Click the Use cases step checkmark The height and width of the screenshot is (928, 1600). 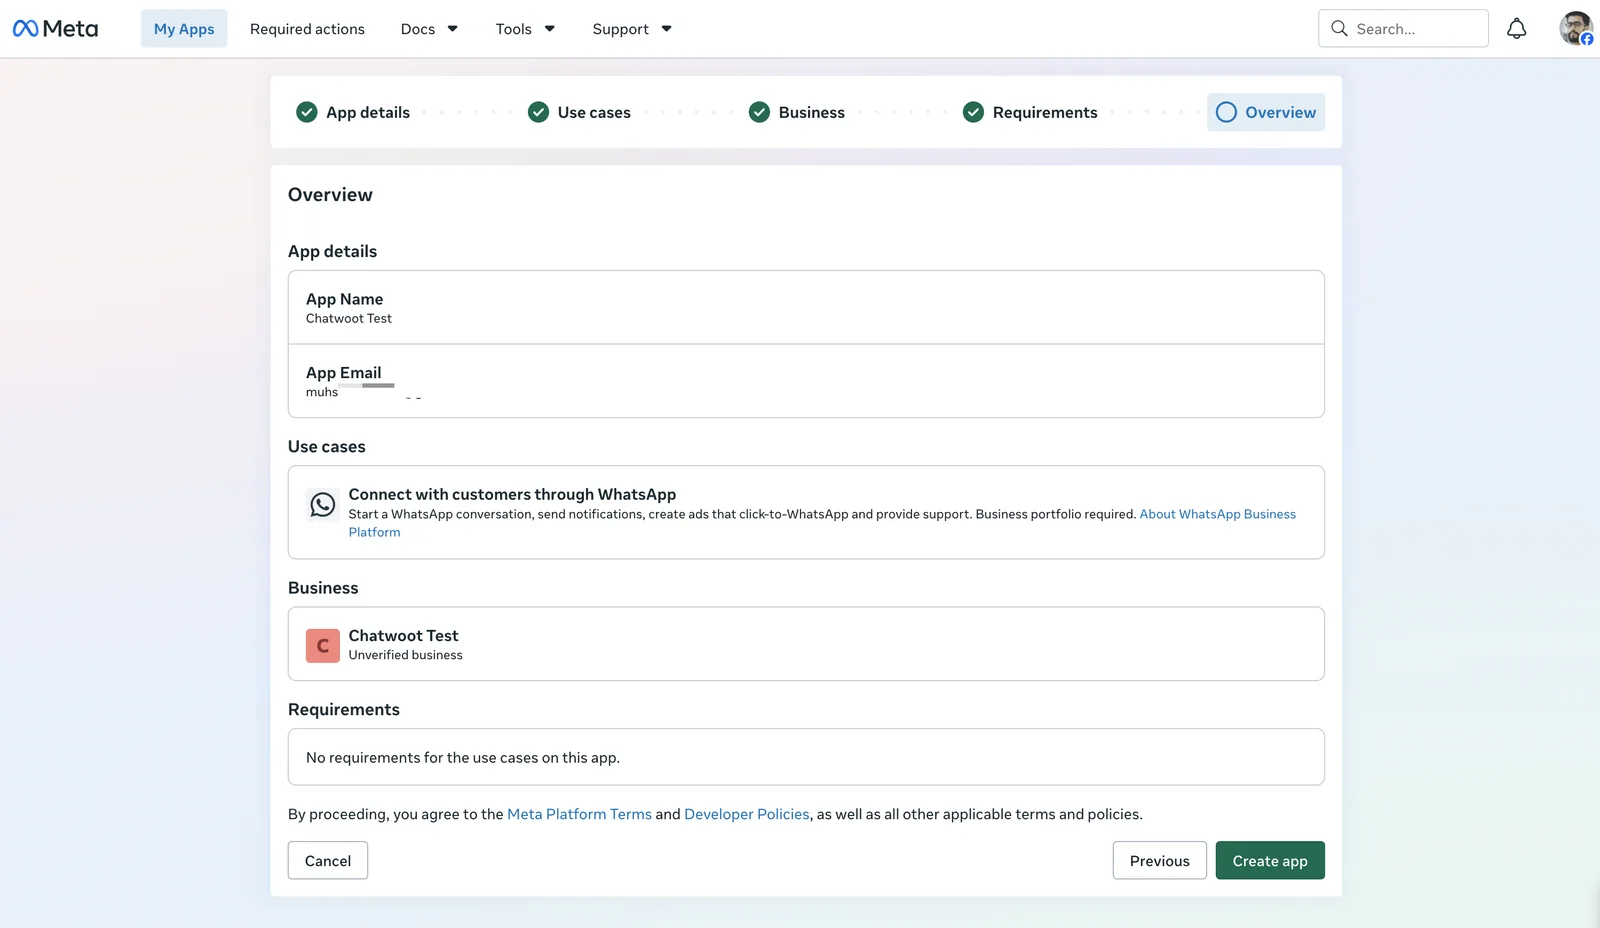click(538, 112)
